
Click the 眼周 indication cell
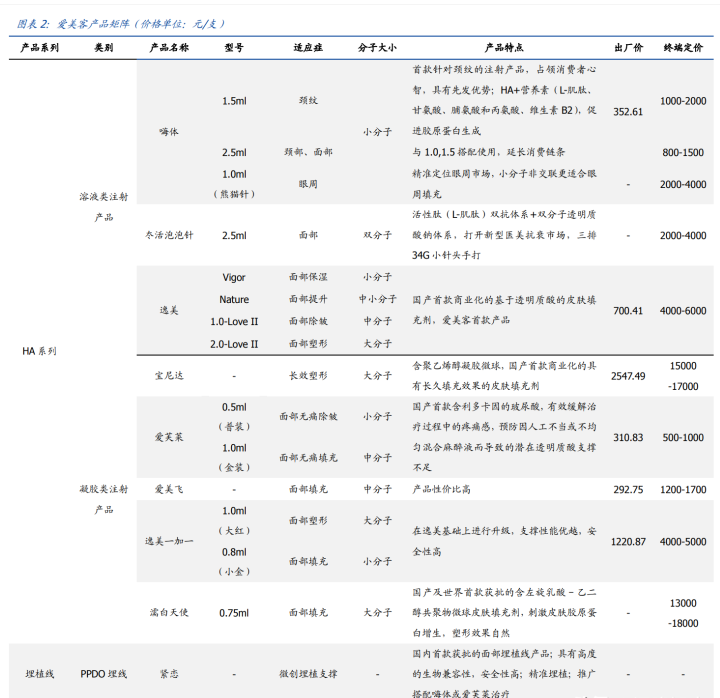pyautogui.click(x=308, y=184)
